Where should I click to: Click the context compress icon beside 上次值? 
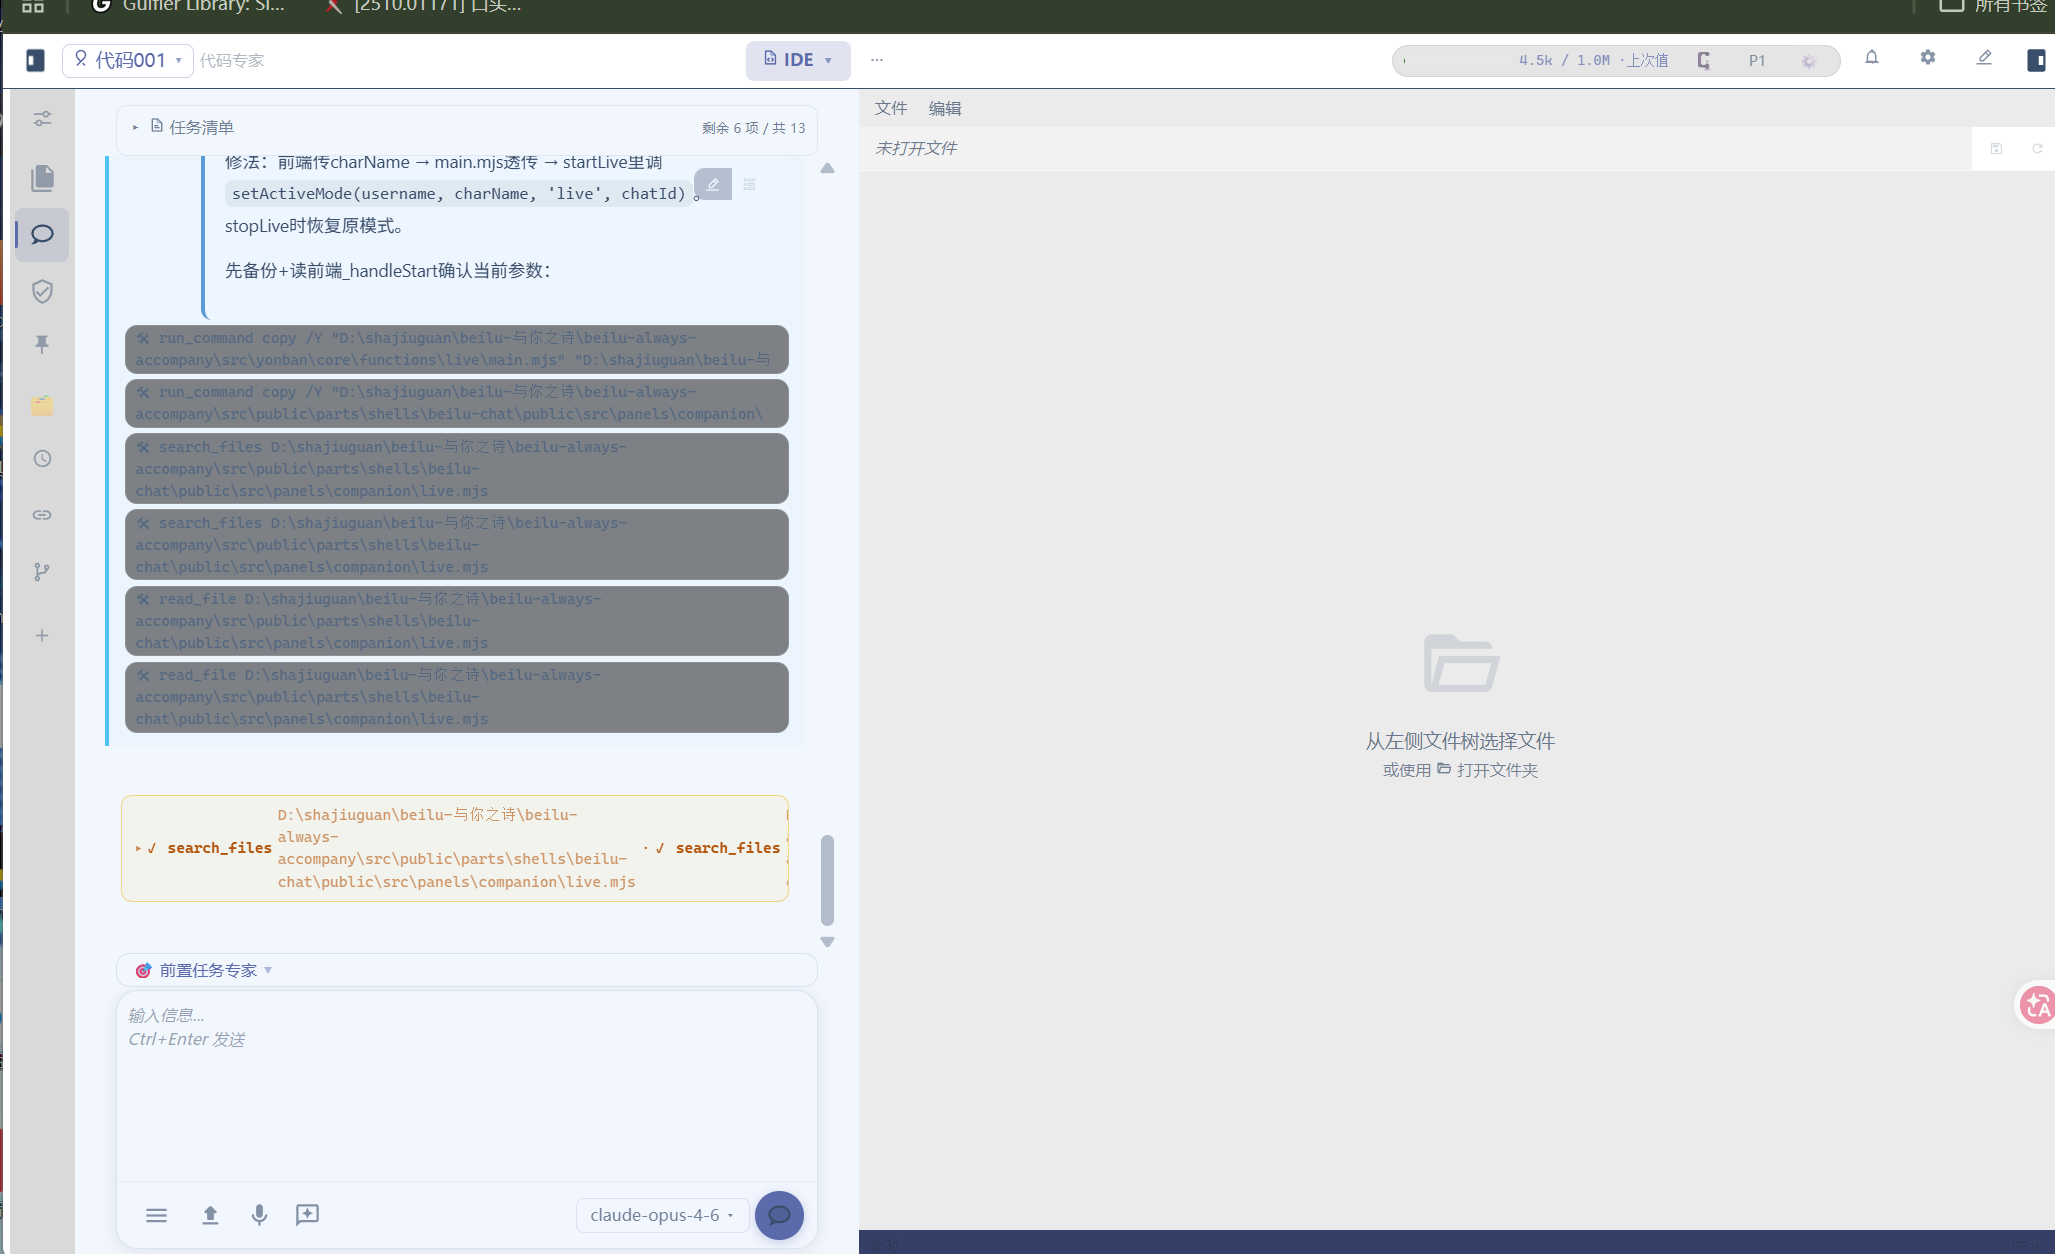coord(1704,61)
